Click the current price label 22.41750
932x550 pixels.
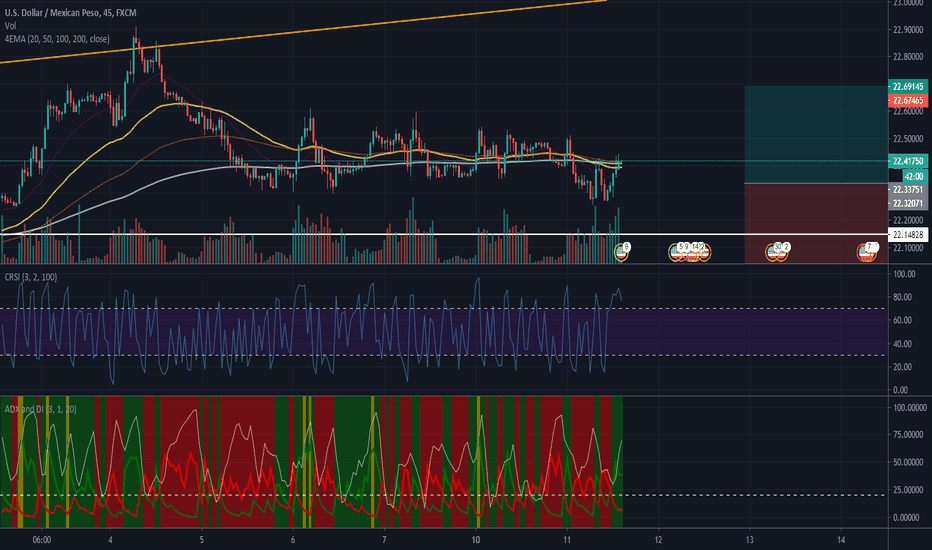click(908, 161)
